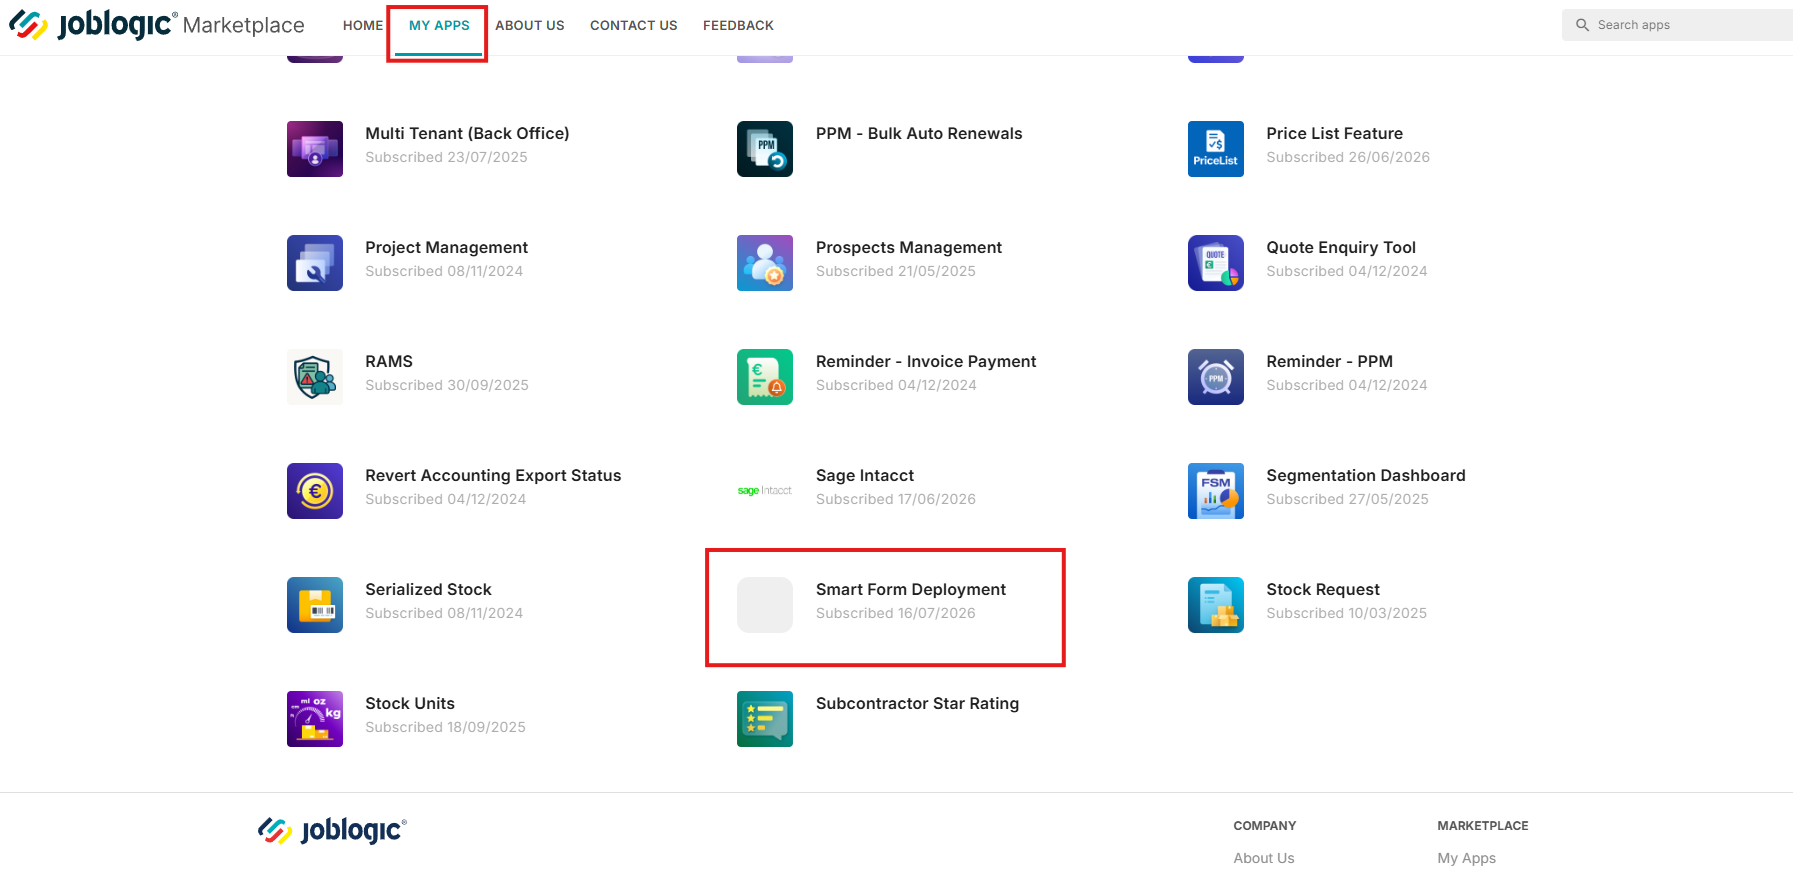Open the Subcontractor Star Rating icon
This screenshot has width=1793, height=879.
pyautogui.click(x=765, y=719)
